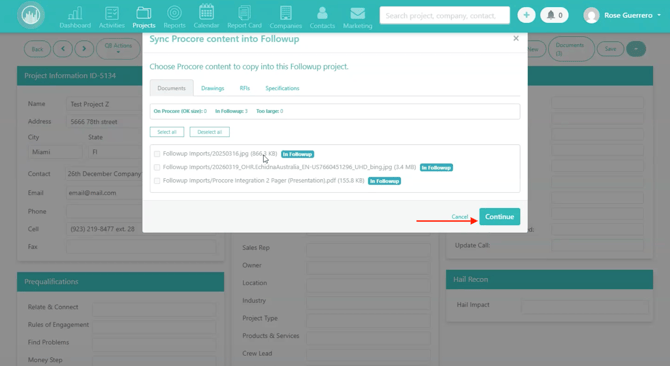Click Rose Guerrero avatar picture
The image size is (670, 366).
click(x=591, y=16)
